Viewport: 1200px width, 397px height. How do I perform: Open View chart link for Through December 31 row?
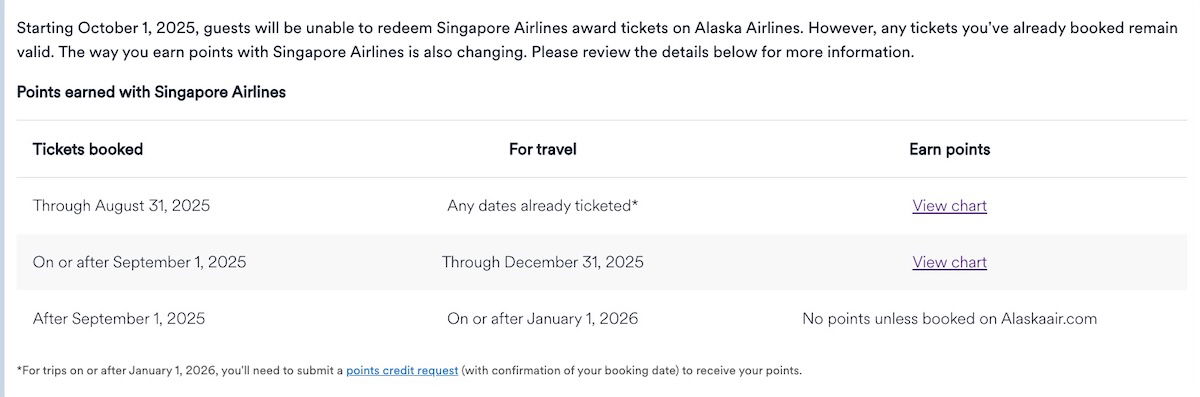coord(949,262)
